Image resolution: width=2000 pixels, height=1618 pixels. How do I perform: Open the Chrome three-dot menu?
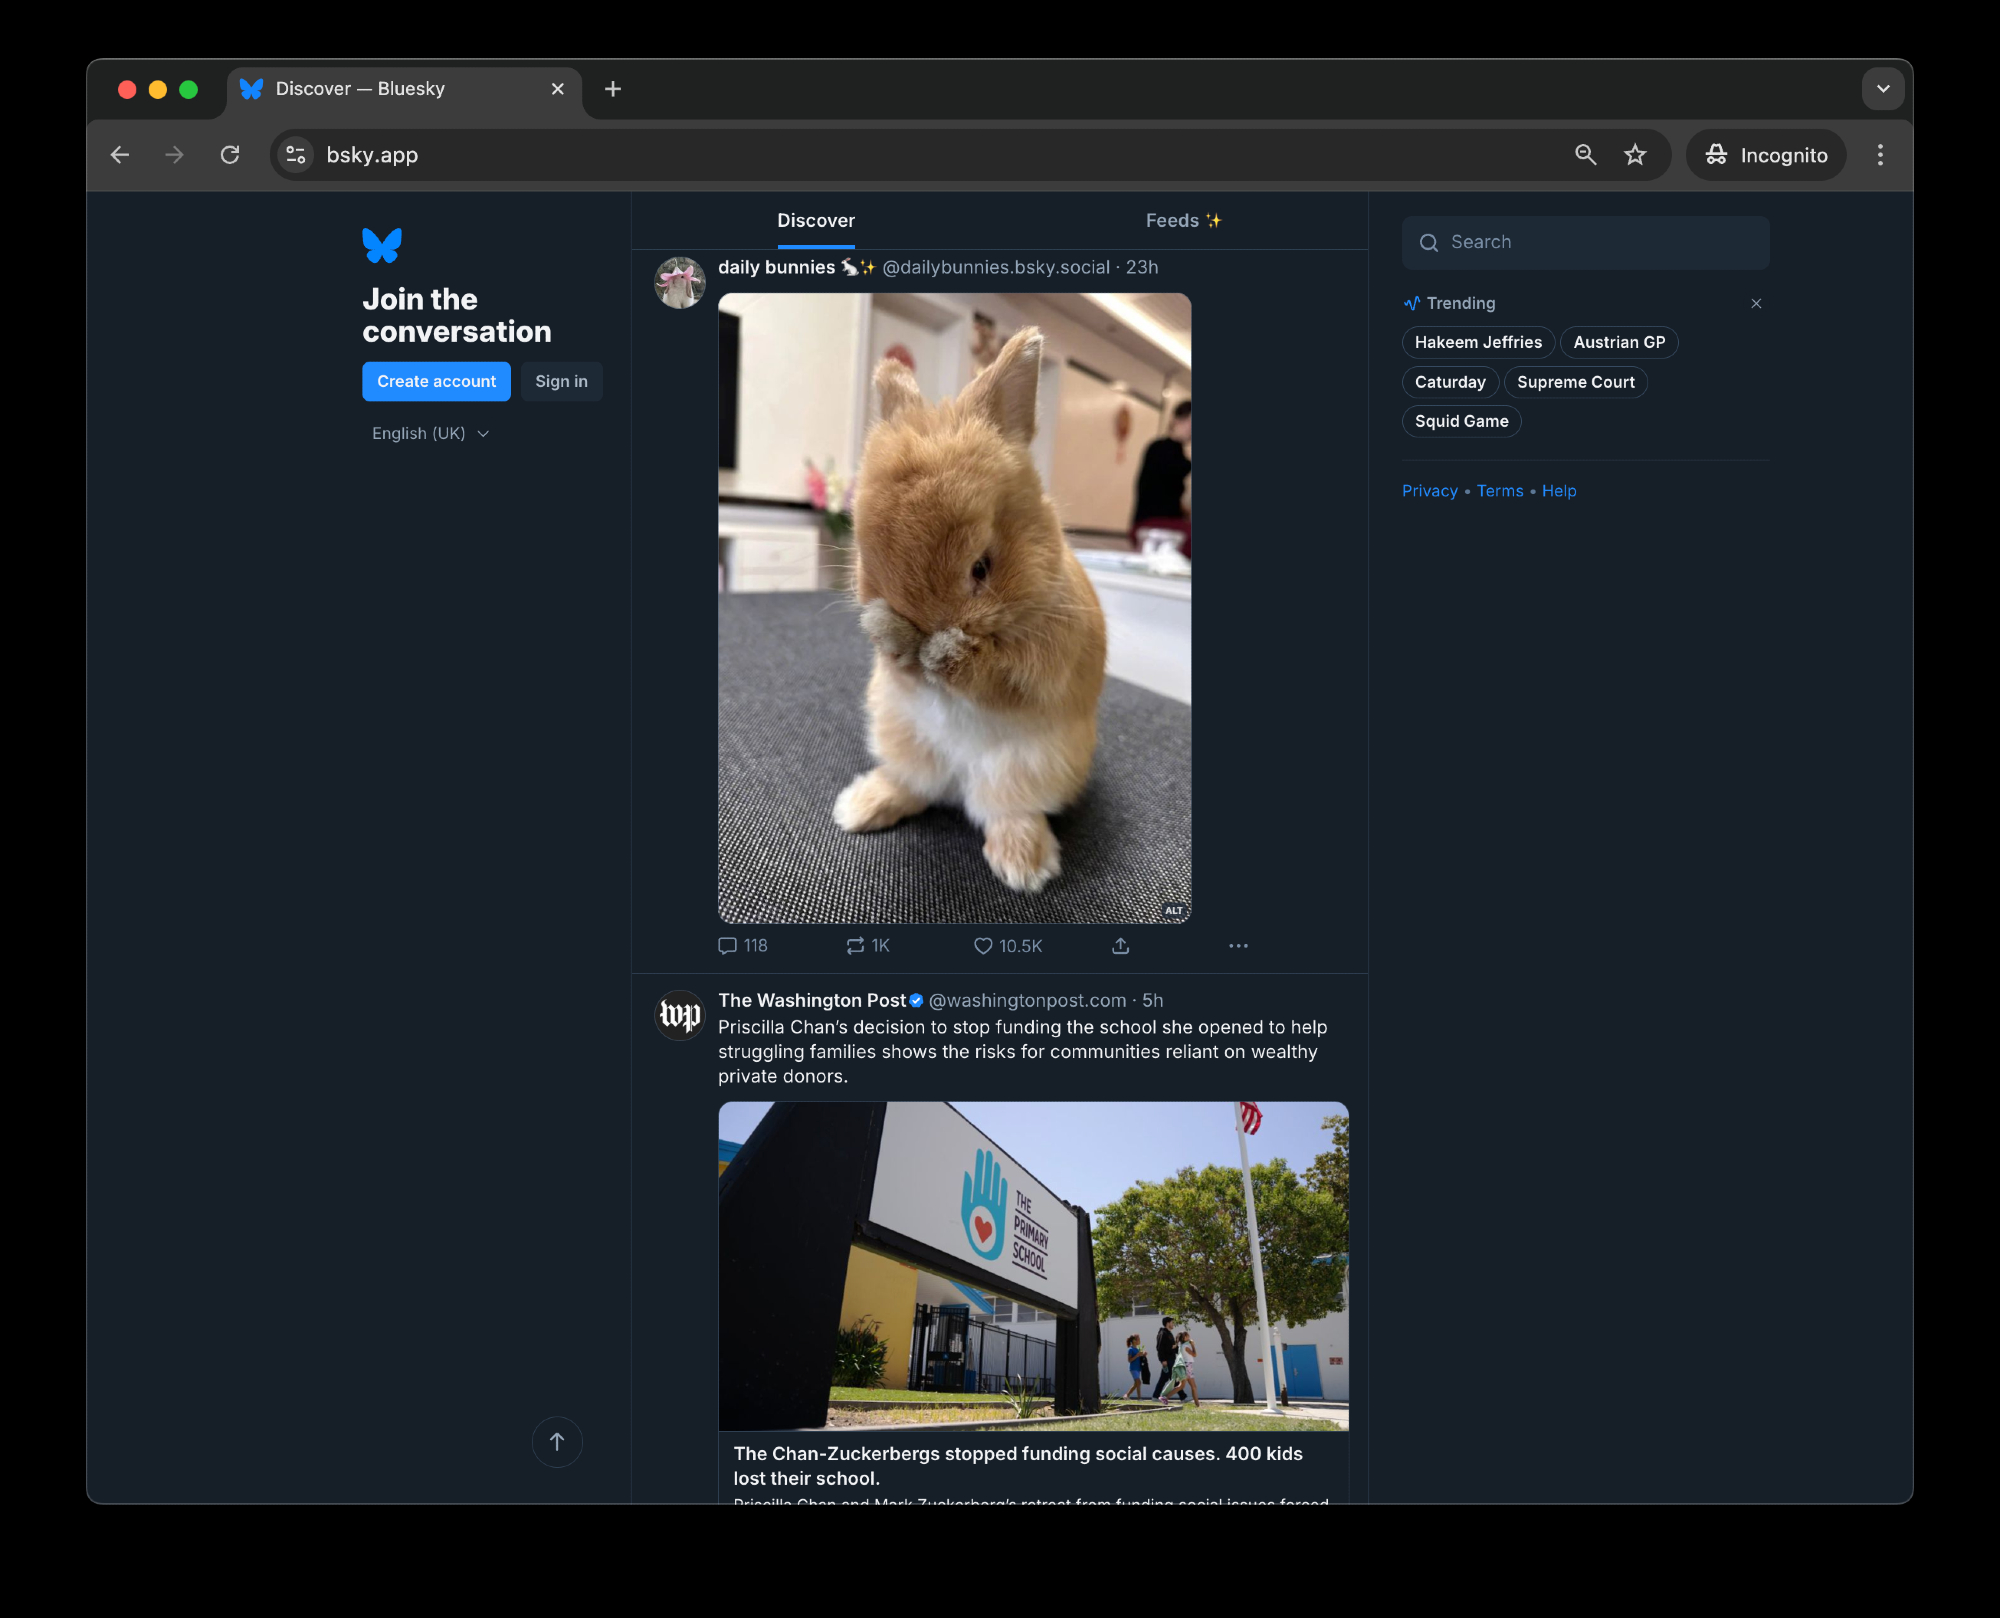[x=1880, y=155]
